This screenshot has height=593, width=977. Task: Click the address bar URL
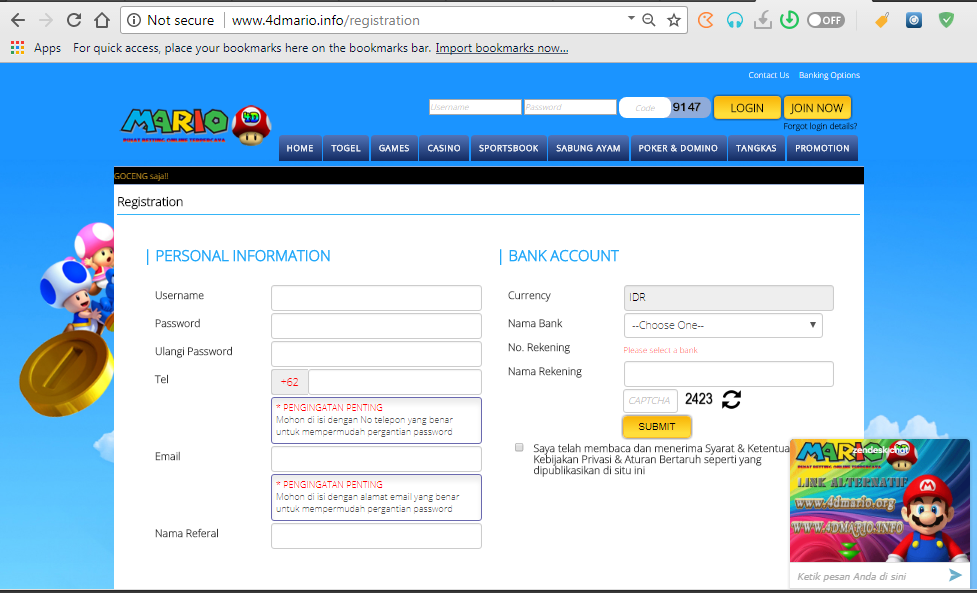pos(326,21)
